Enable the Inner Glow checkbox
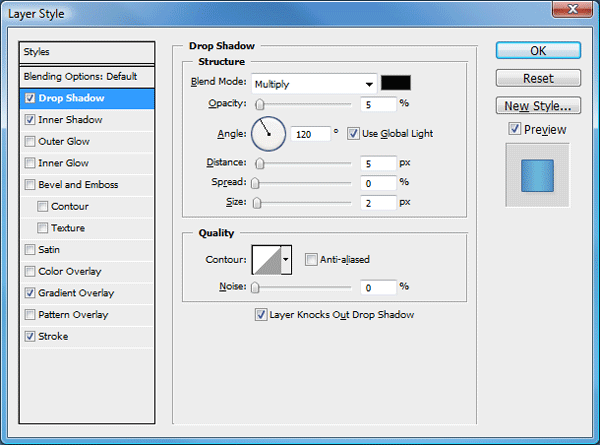Image resolution: width=600 pixels, height=445 pixels. (x=30, y=163)
